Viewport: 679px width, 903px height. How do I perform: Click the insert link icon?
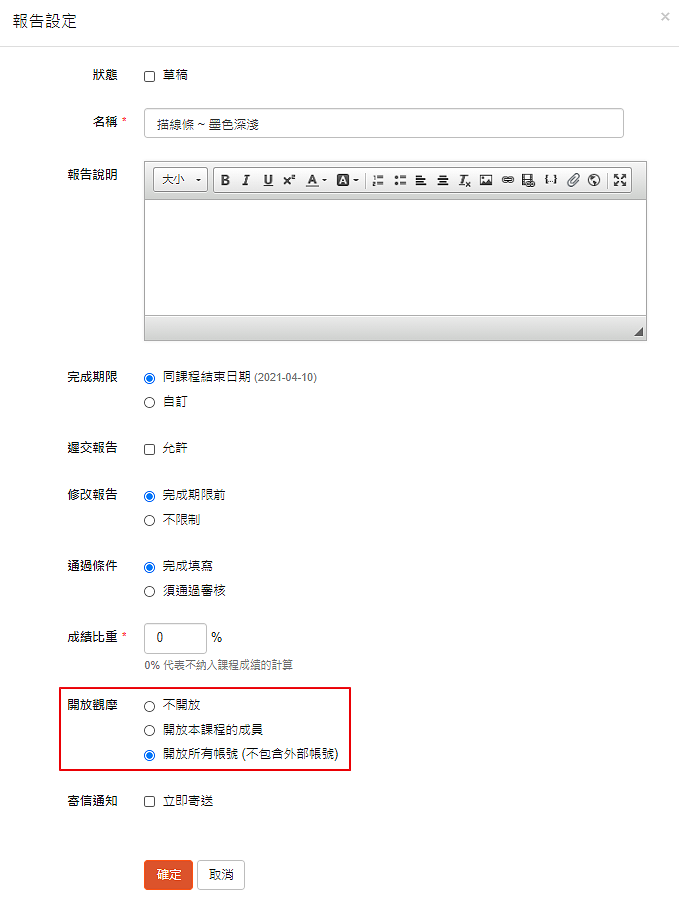[507, 180]
